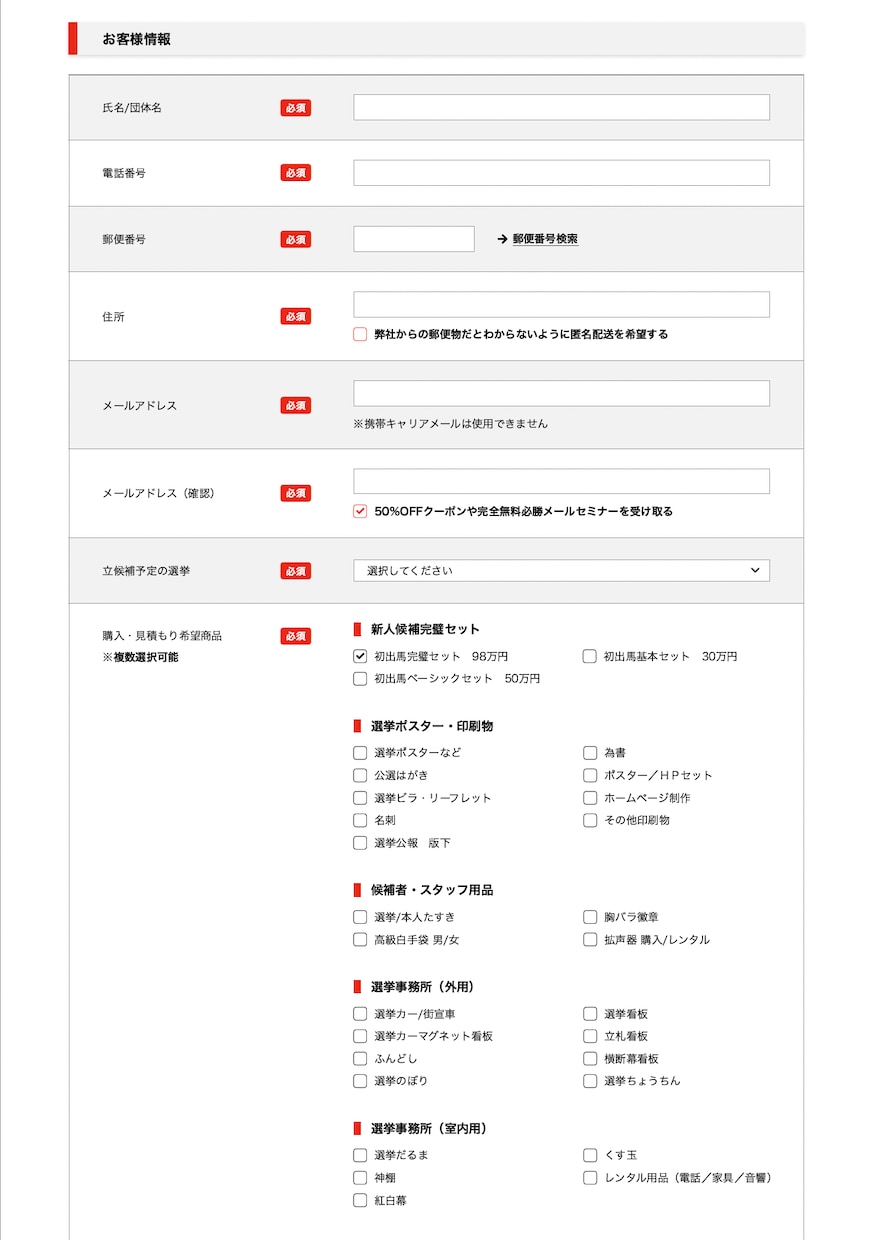
Task: Tick ホームページ制作 checkbox
Action: pos(590,798)
